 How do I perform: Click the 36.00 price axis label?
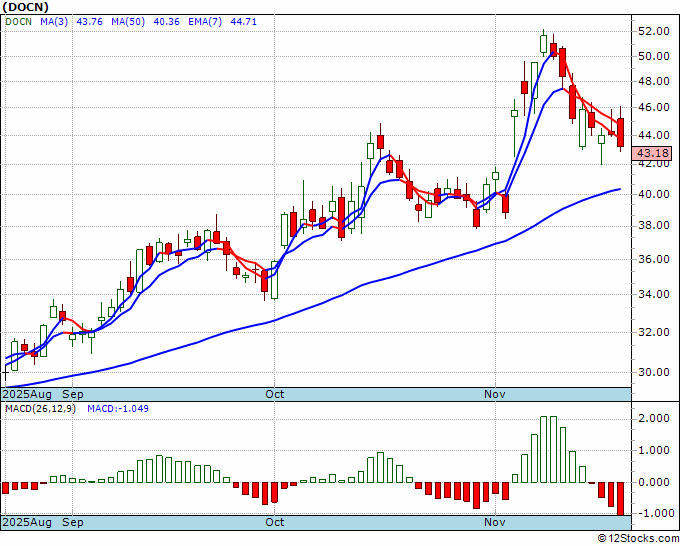654,259
